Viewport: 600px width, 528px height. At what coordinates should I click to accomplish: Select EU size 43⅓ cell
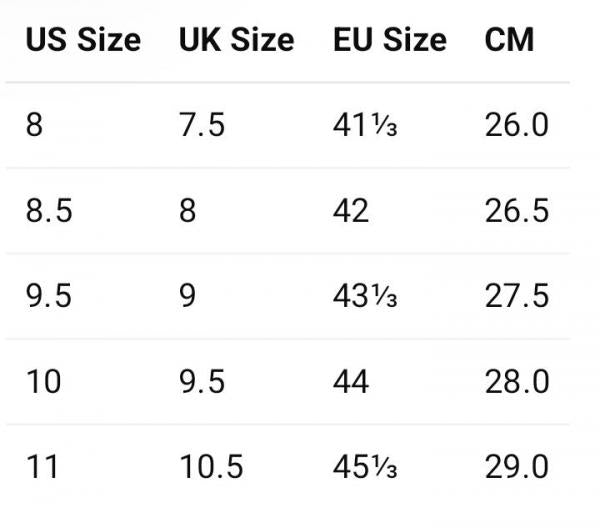tap(365, 296)
